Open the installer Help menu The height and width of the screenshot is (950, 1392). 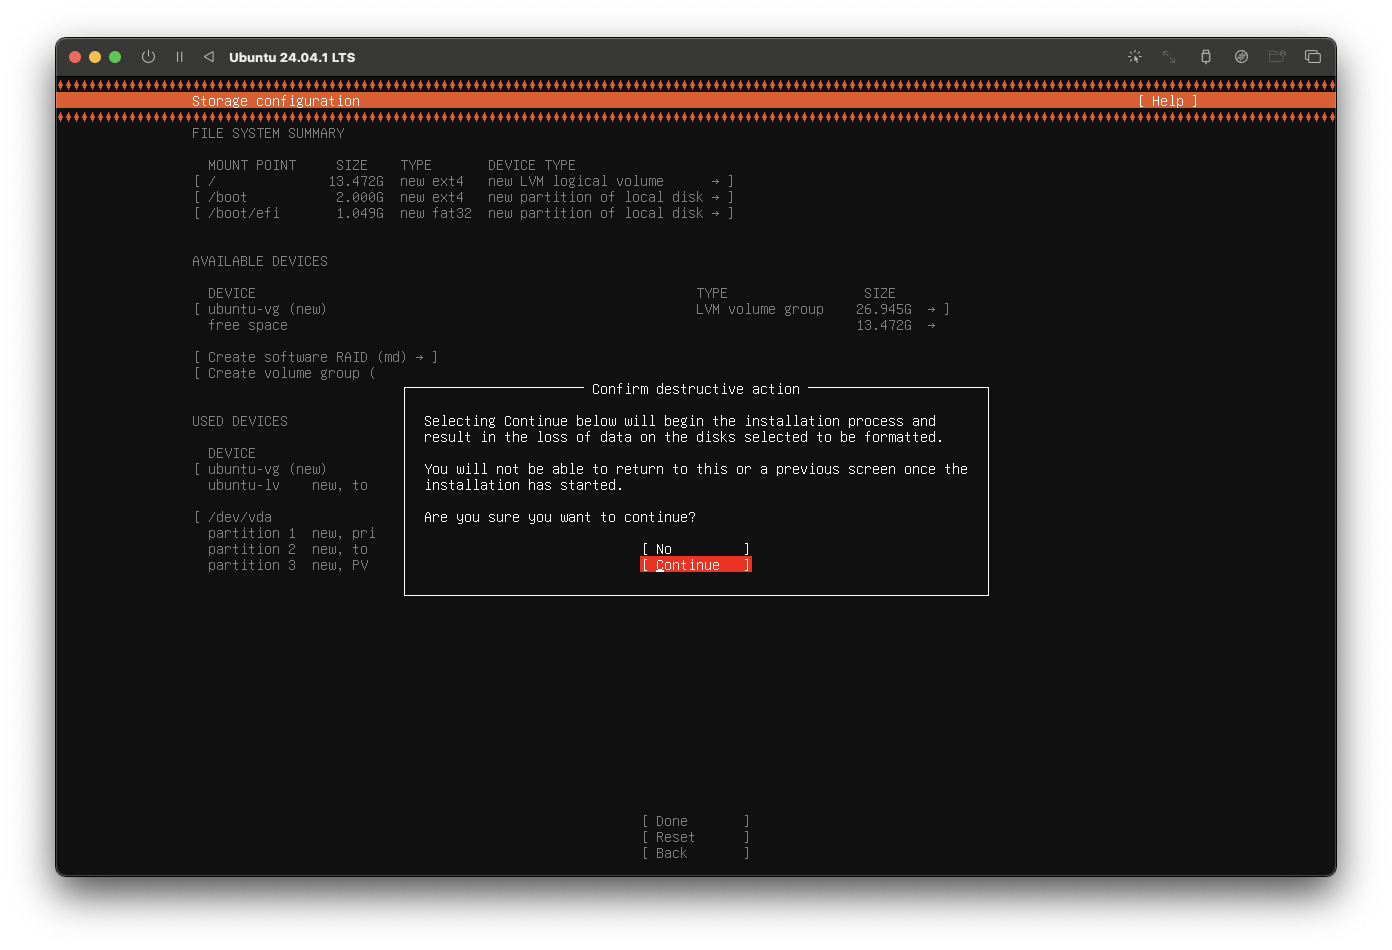1166,101
